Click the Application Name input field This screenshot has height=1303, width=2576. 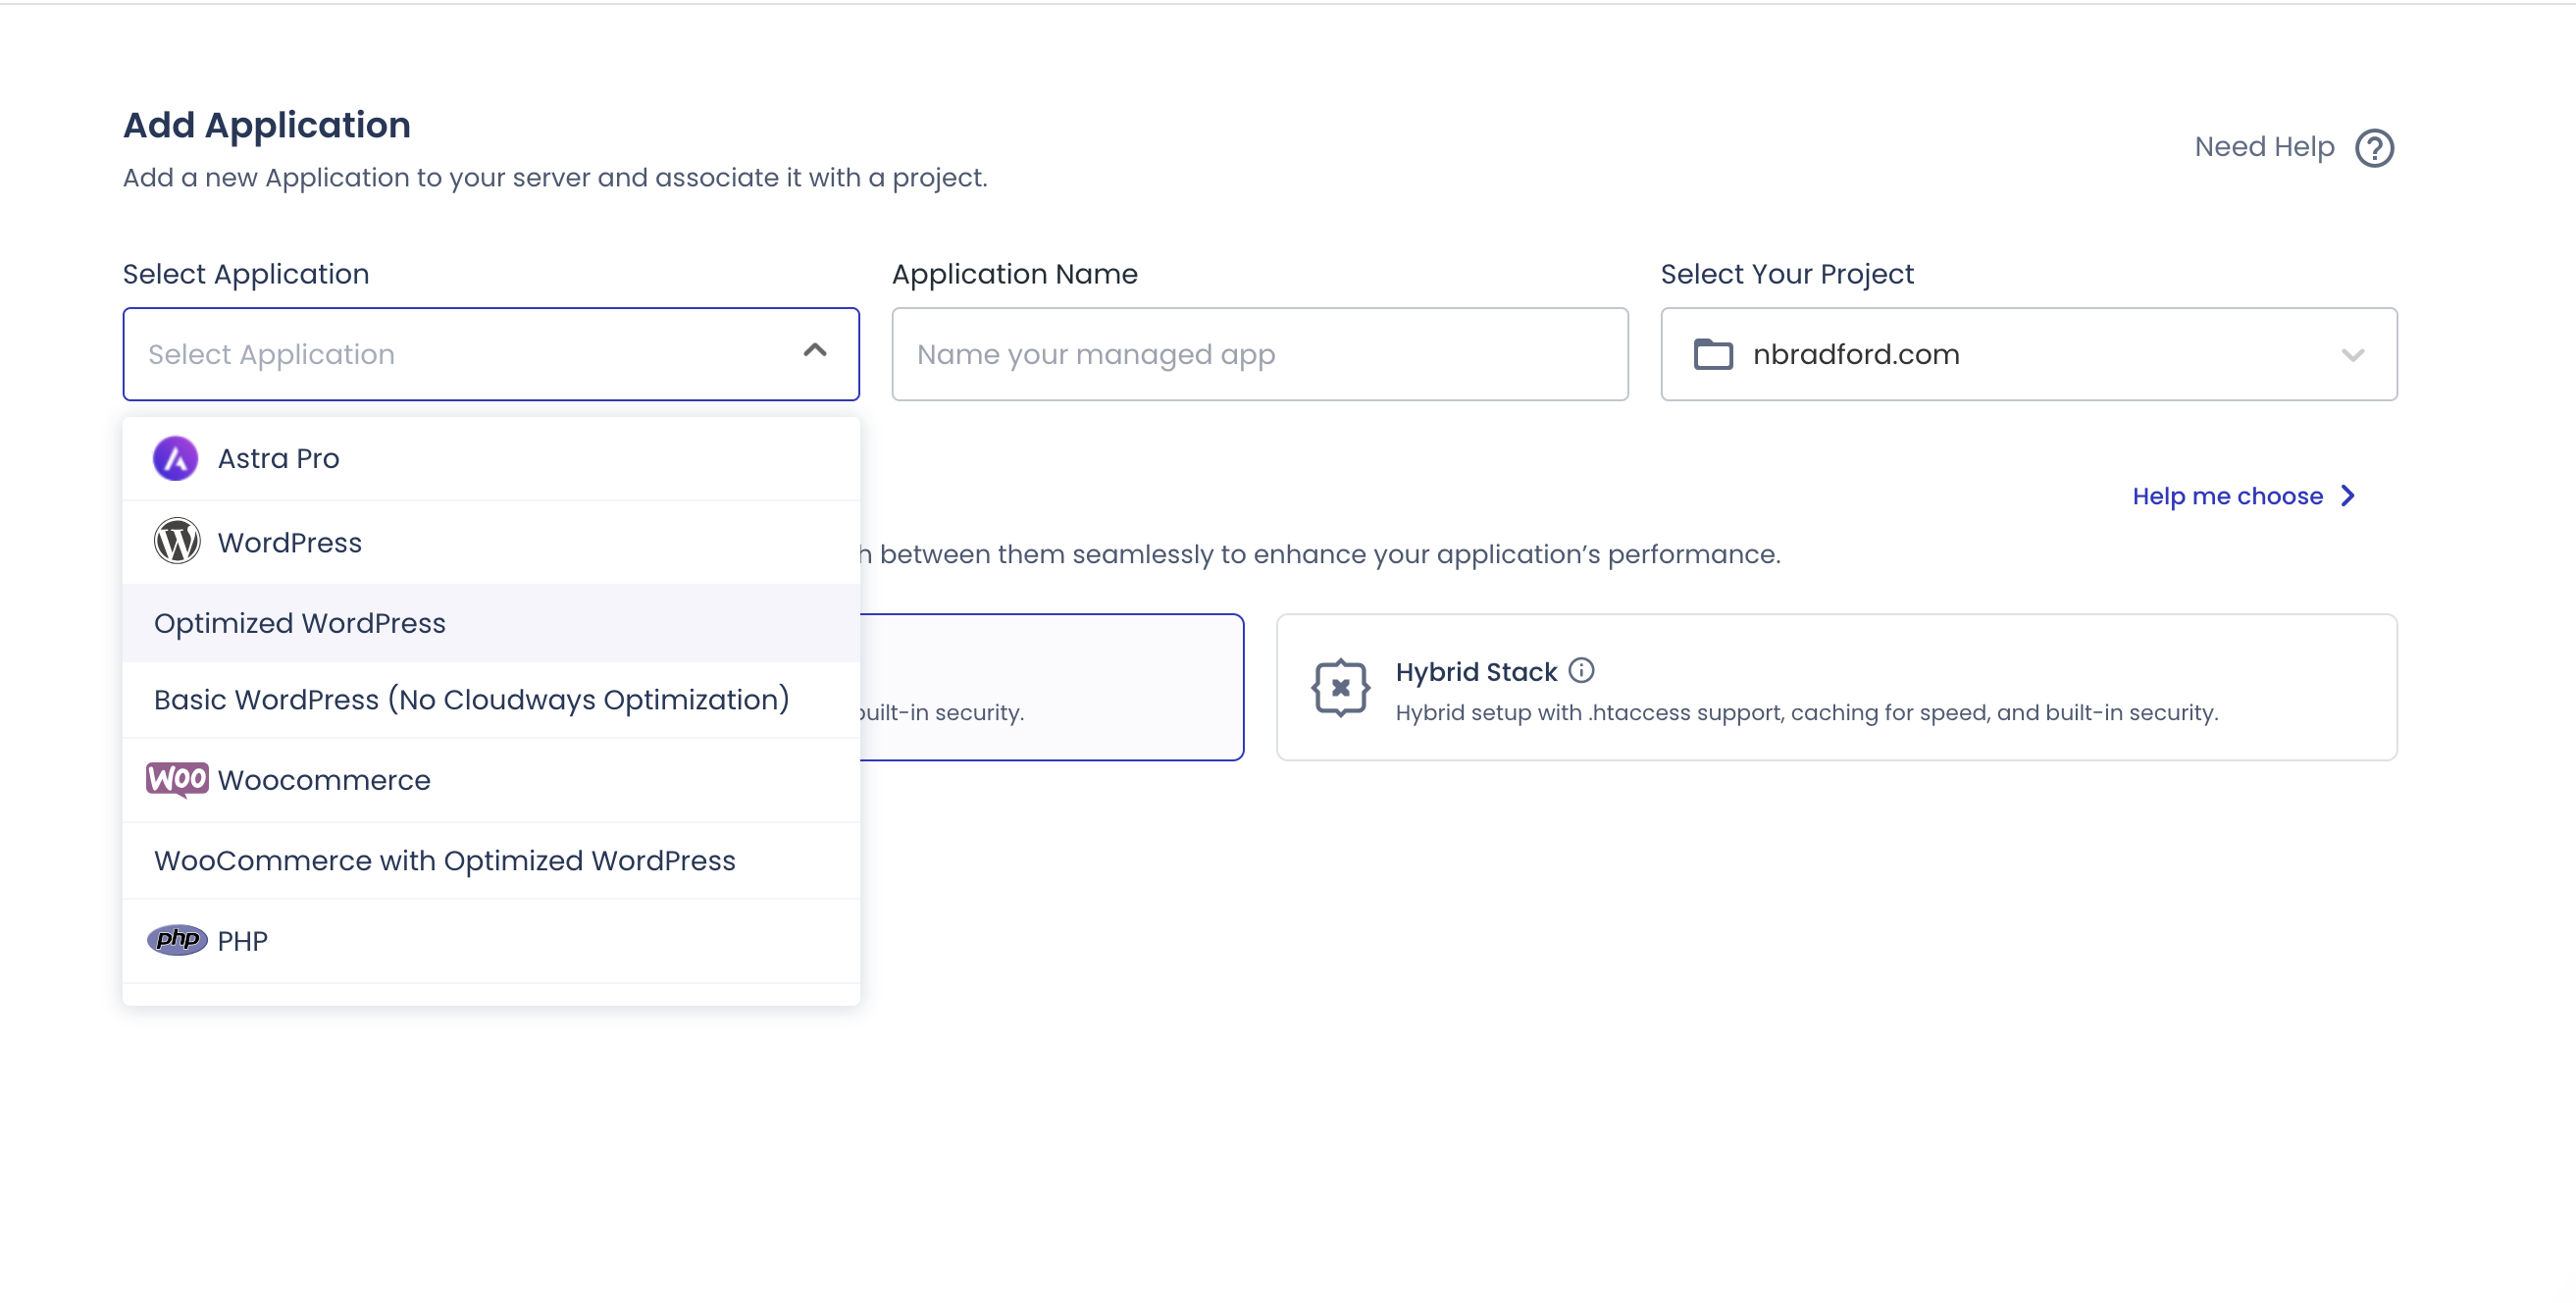point(1259,354)
